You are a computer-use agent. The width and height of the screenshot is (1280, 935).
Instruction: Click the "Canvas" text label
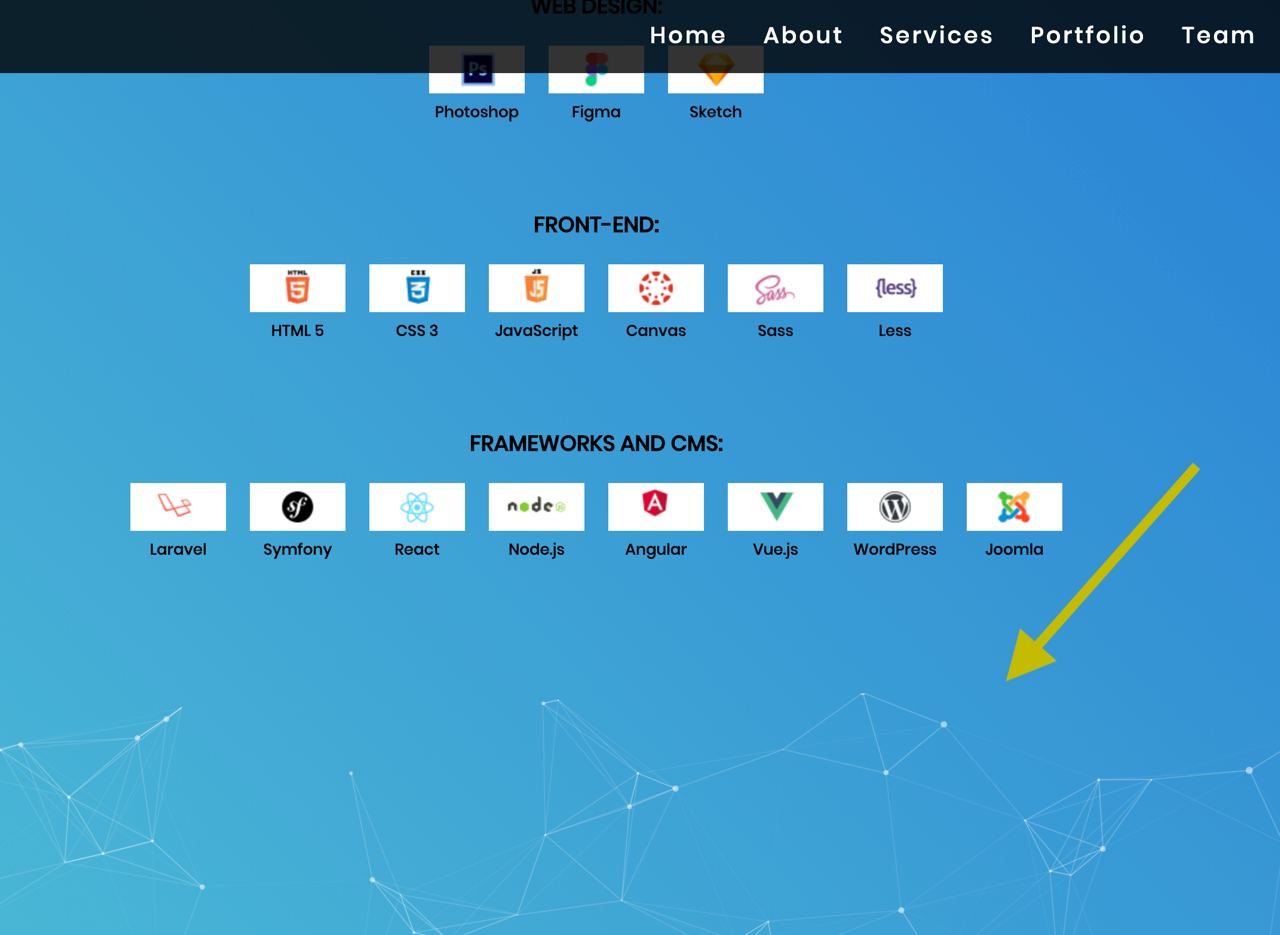(x=656, y=330)
